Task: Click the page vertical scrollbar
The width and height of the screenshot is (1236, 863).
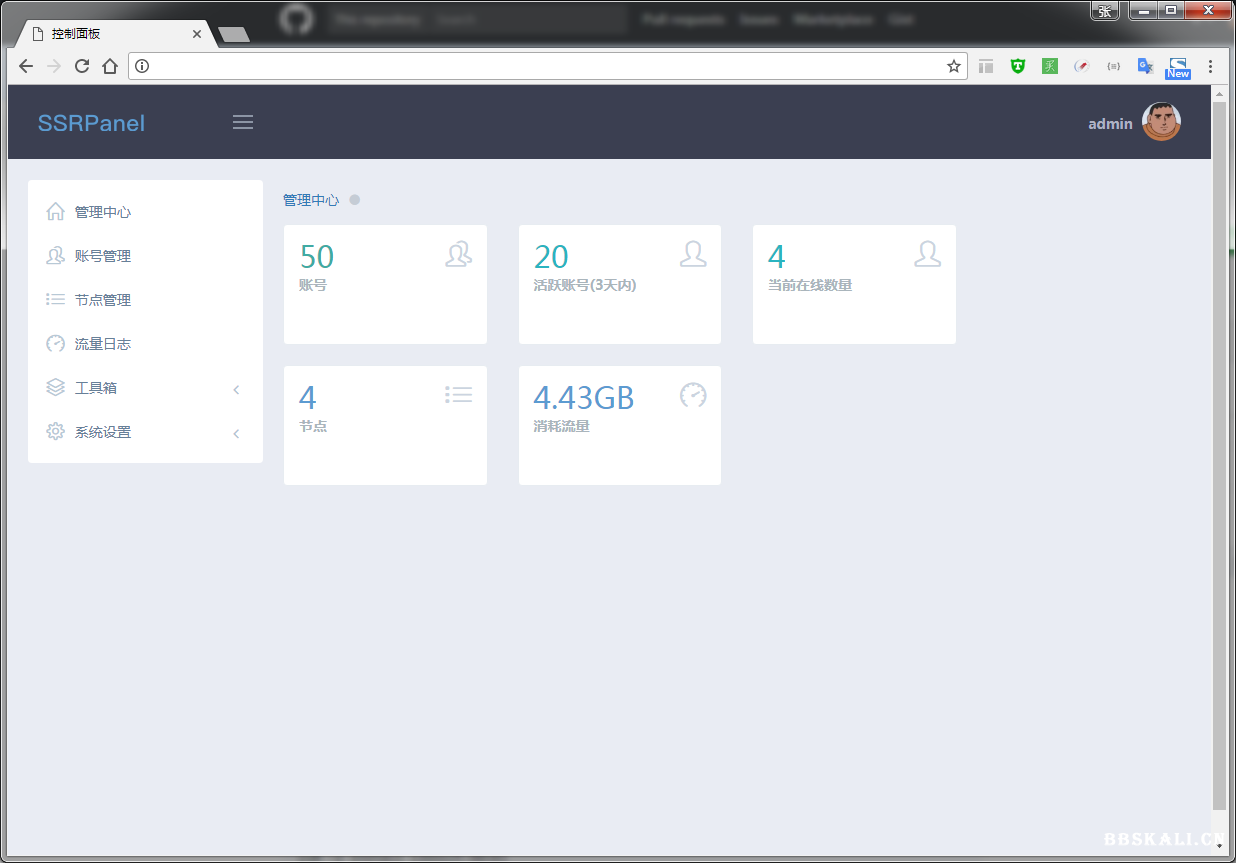Action: click(x=1218, y=450)
